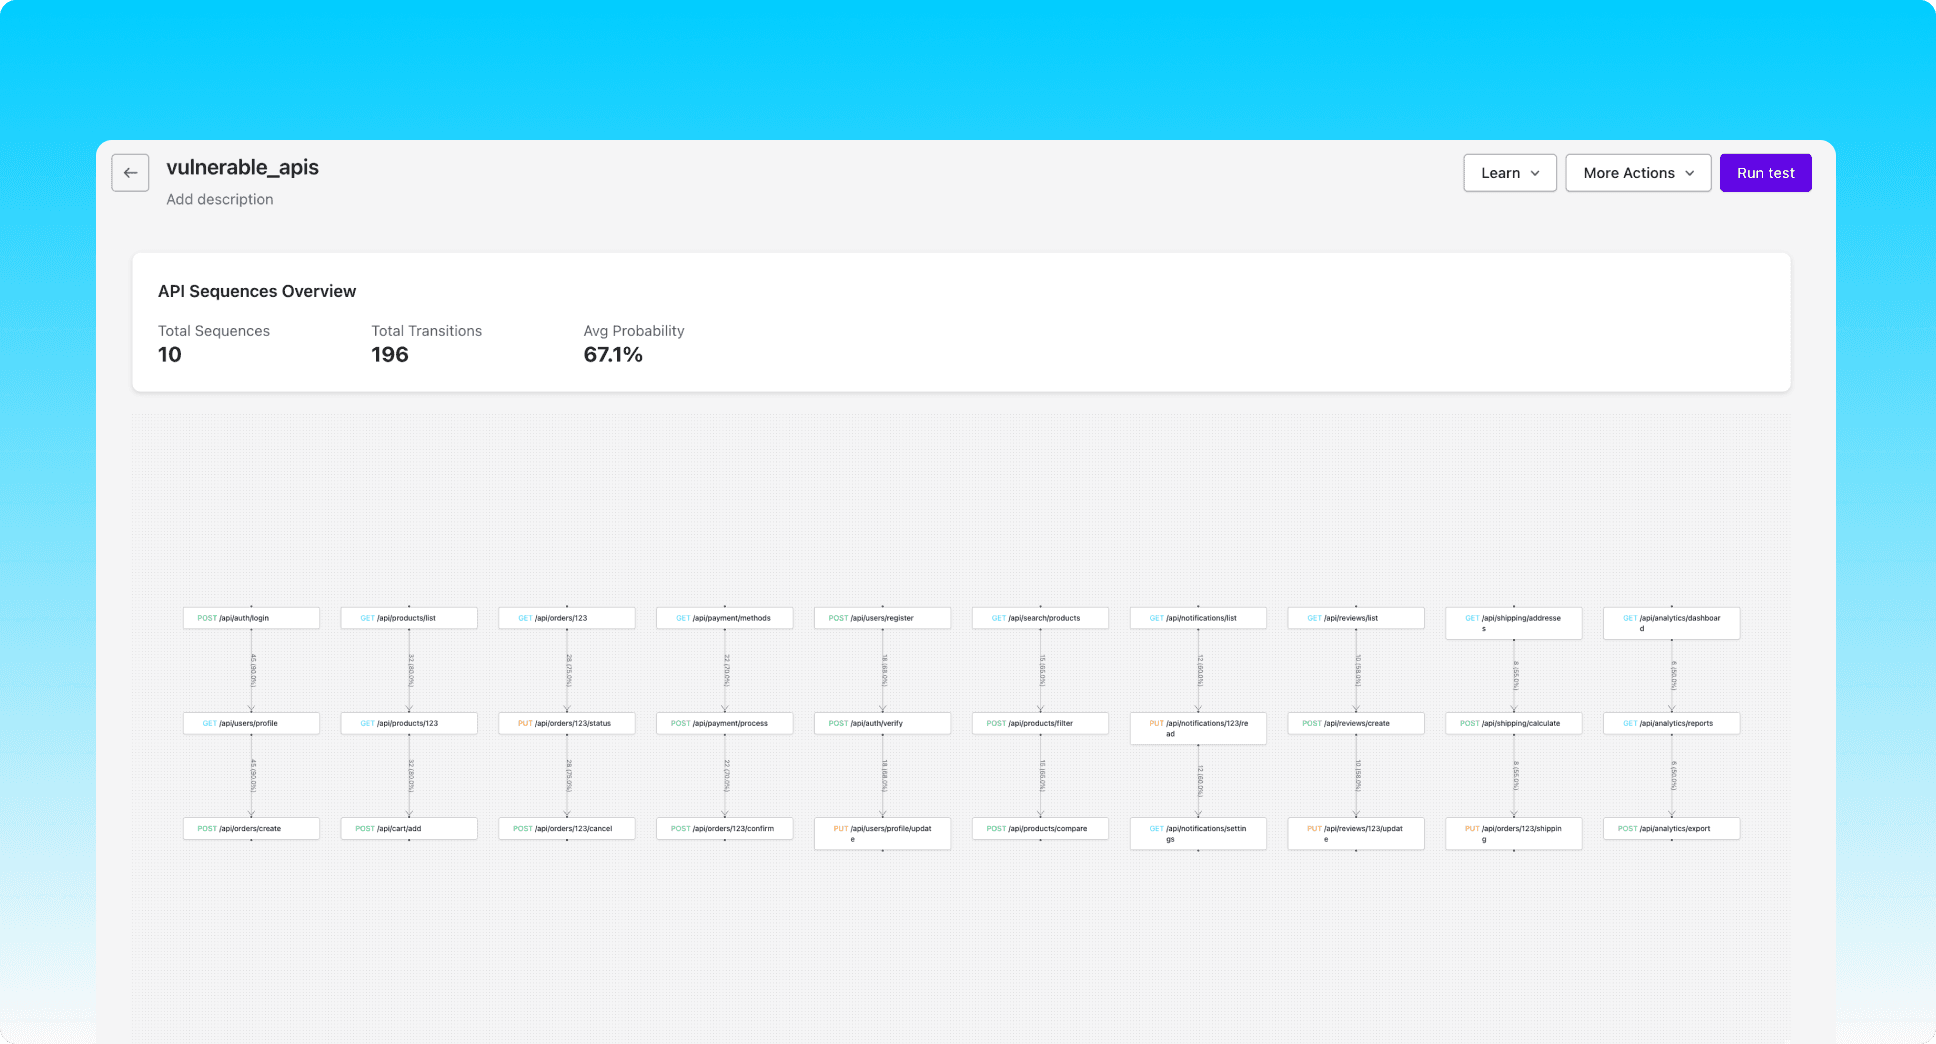
Task: Select the GET /api/shipping/addresses node
Action: coord(1514,623)
